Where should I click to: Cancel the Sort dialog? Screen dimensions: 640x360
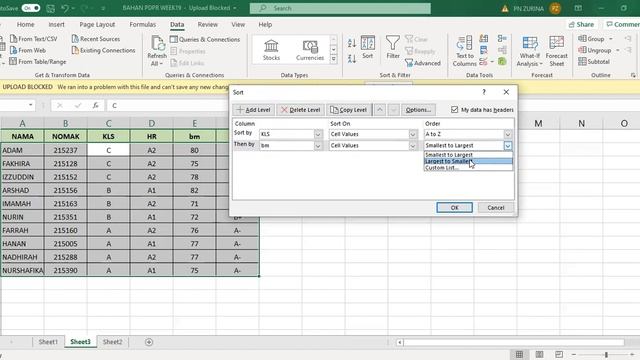tap(496, 208)
